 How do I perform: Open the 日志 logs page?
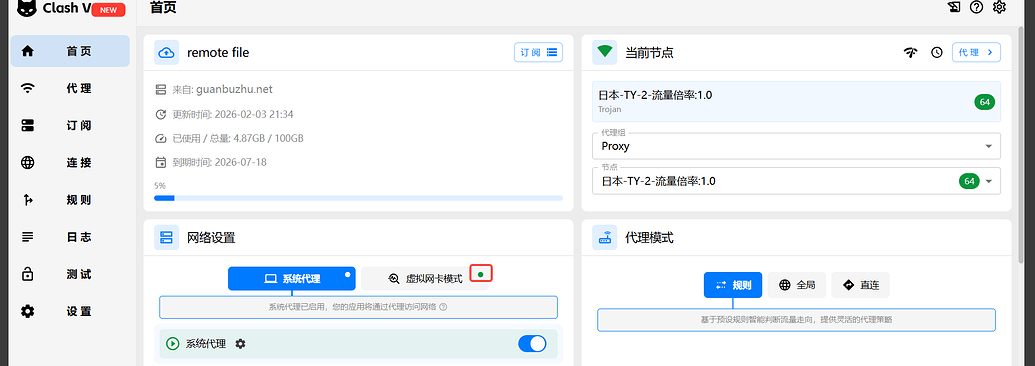[x=70, y=237]
